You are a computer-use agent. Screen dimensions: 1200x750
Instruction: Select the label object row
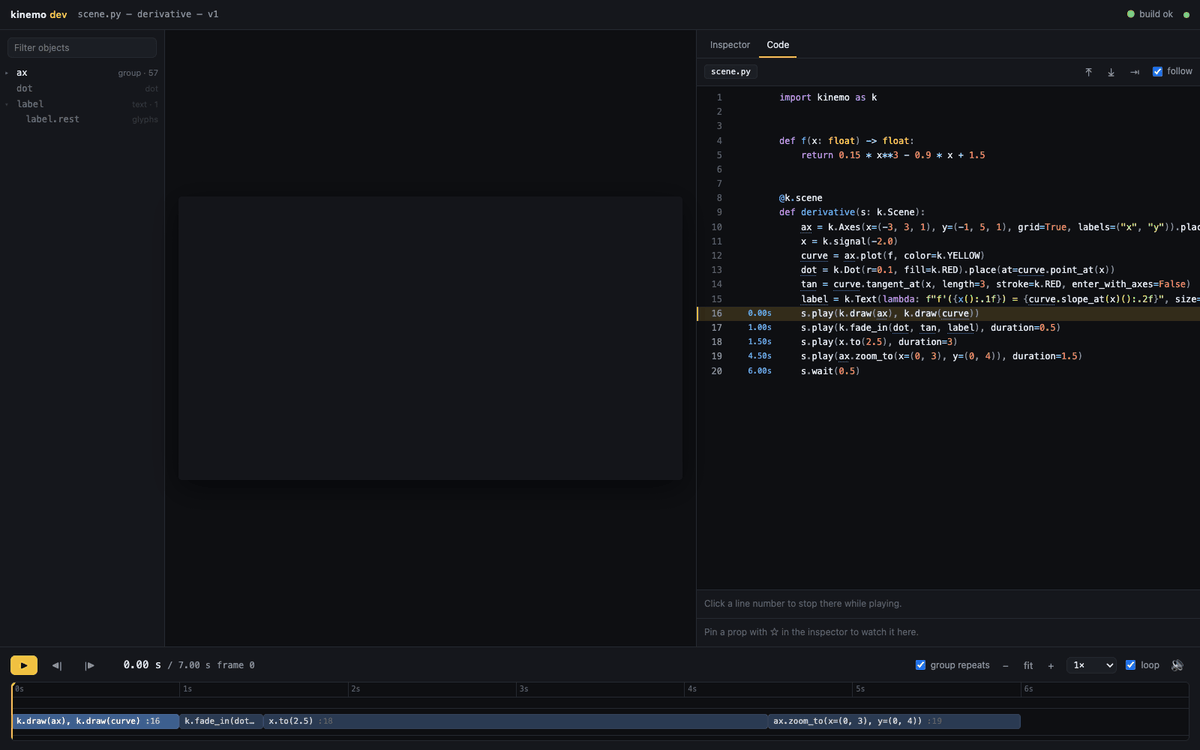[82, 104]
